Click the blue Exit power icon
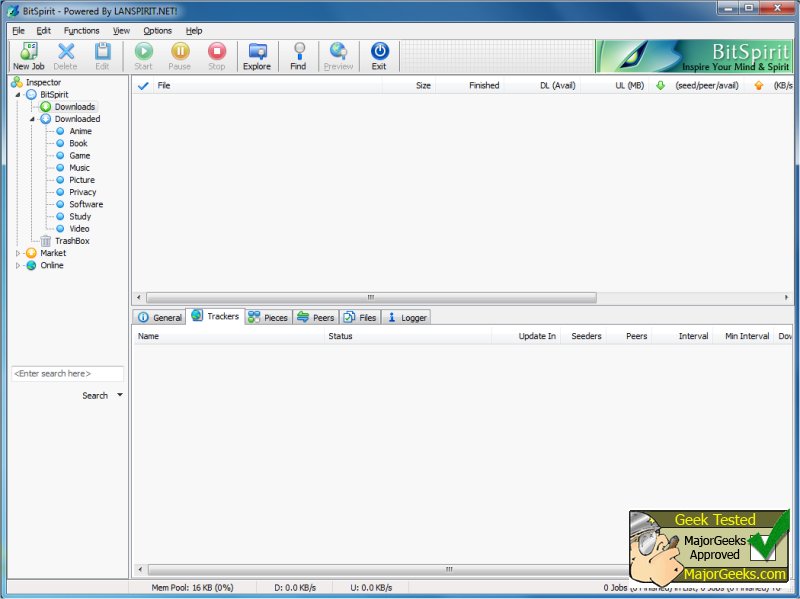This screenshot has height=599, width=800. (x=379, y=56)
